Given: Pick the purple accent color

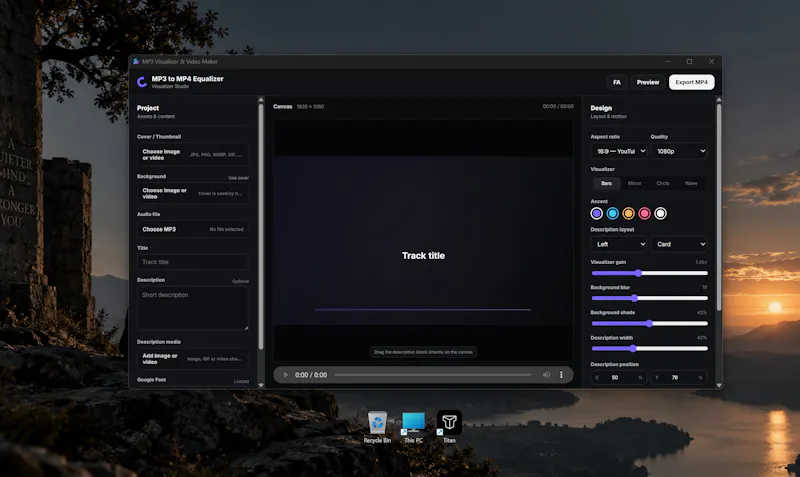Looking at the screenshot, I should pos(596,213).
